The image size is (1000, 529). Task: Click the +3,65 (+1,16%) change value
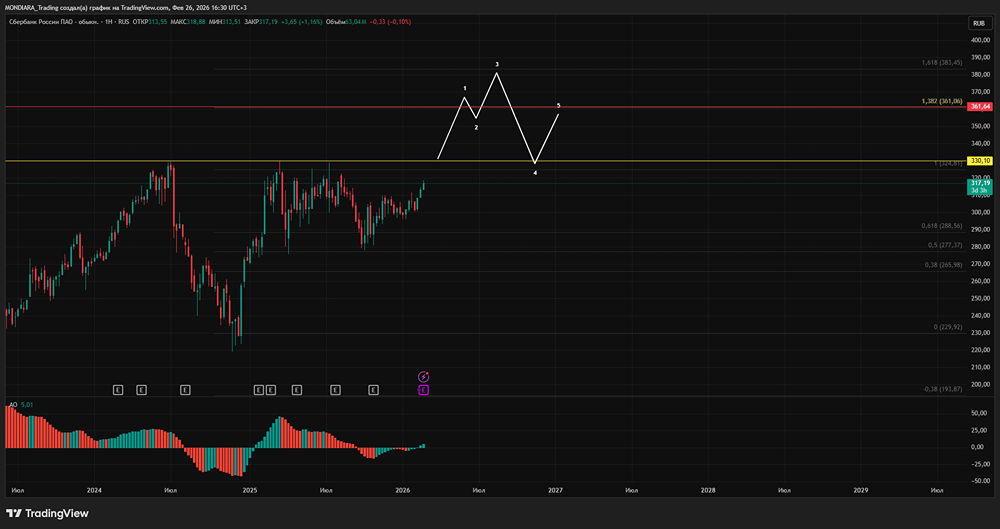(301, 22)
